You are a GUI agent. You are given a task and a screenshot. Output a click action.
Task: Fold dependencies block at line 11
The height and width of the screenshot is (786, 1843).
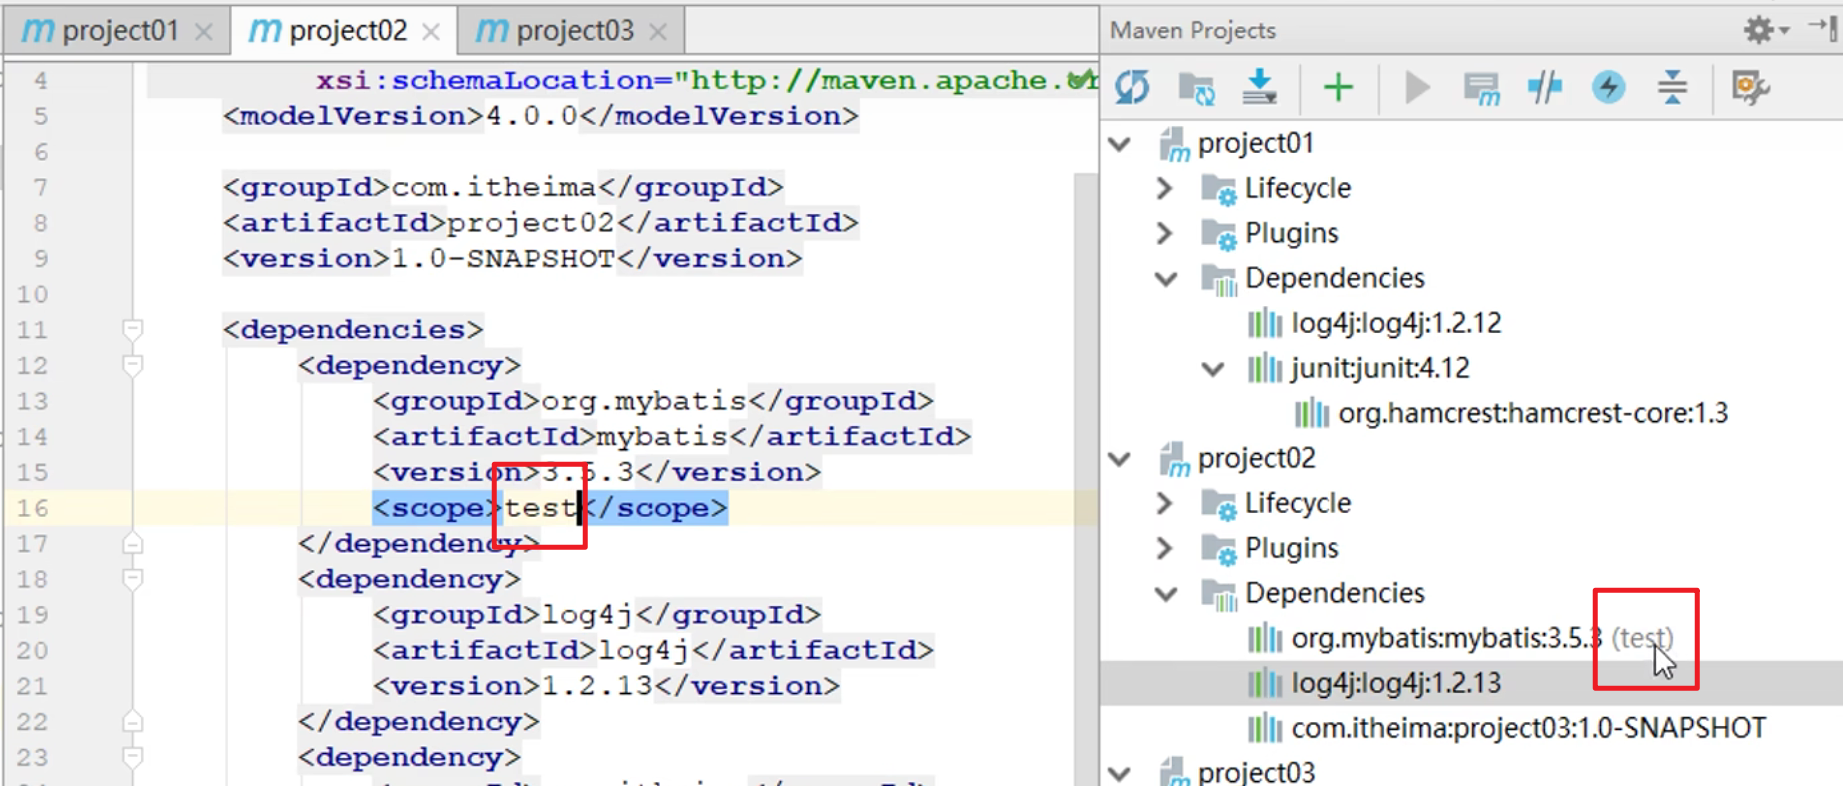click(132, 328)
